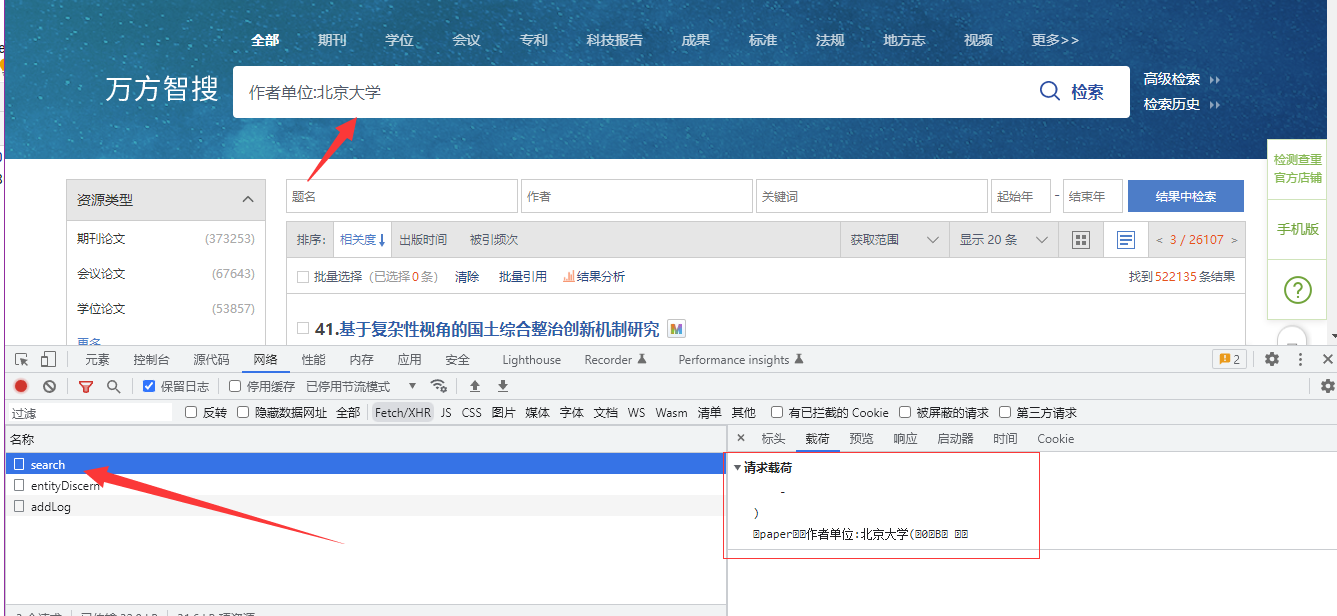Select the 学位 search category tab

[x=399, y=40]
